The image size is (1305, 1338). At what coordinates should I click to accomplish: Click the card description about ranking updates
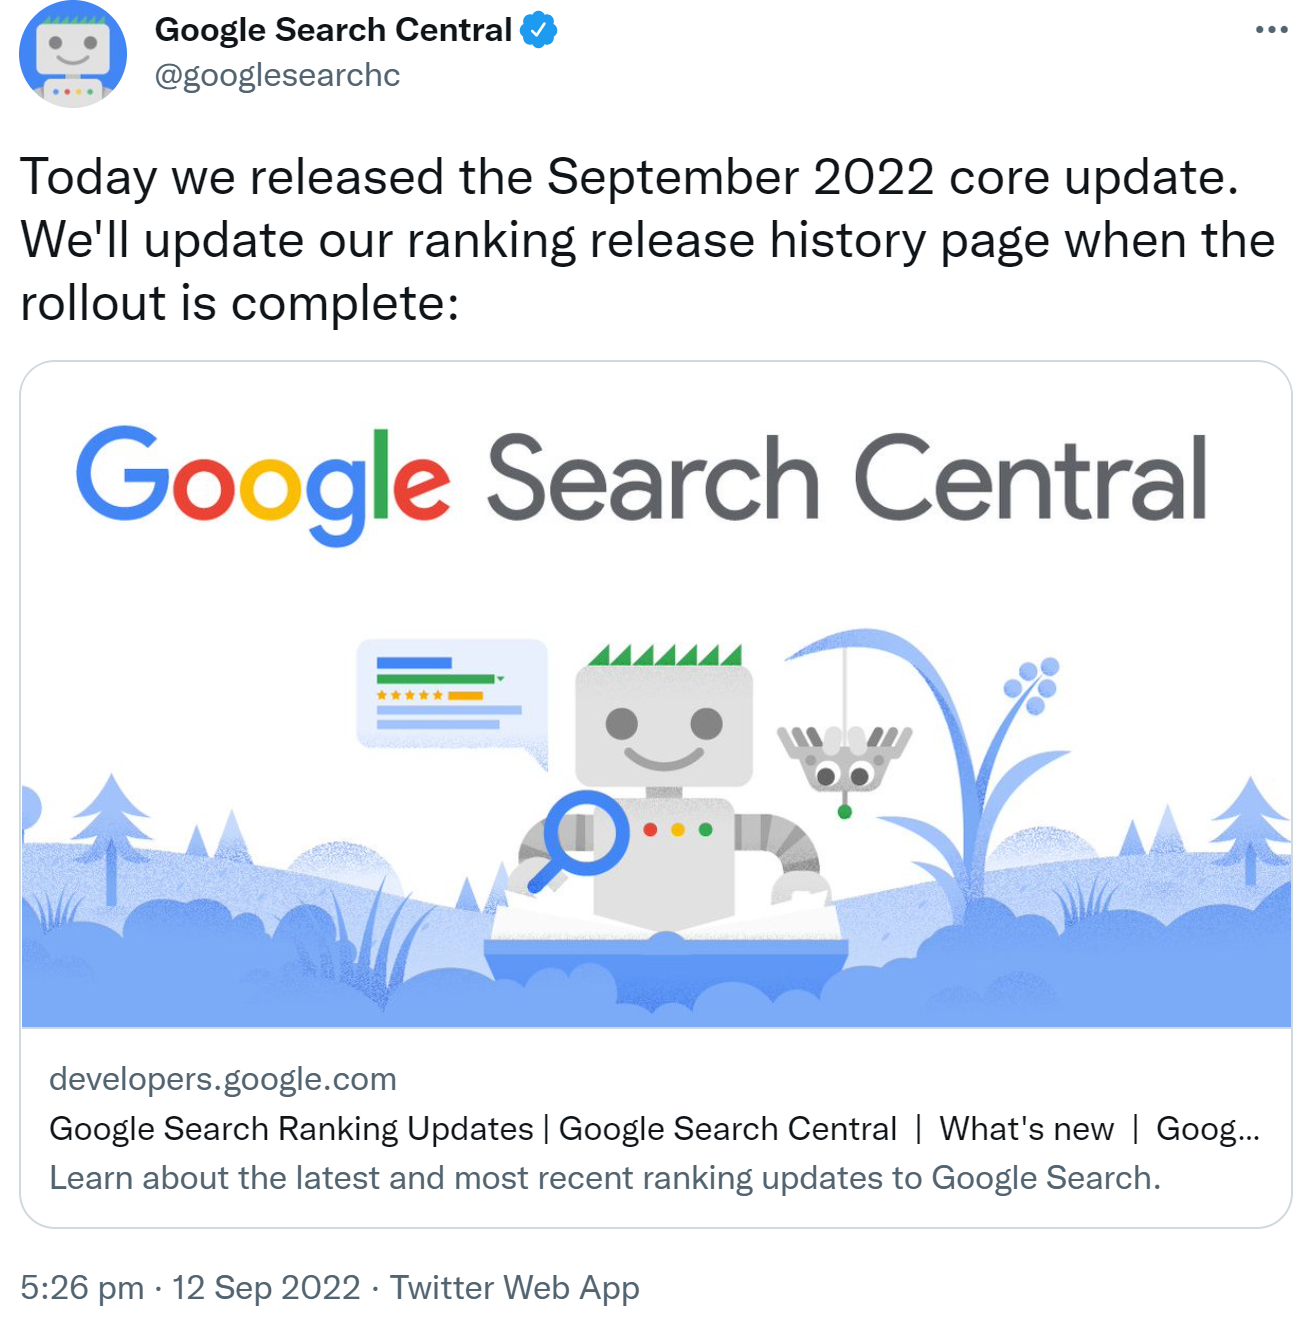(605, 1177)
